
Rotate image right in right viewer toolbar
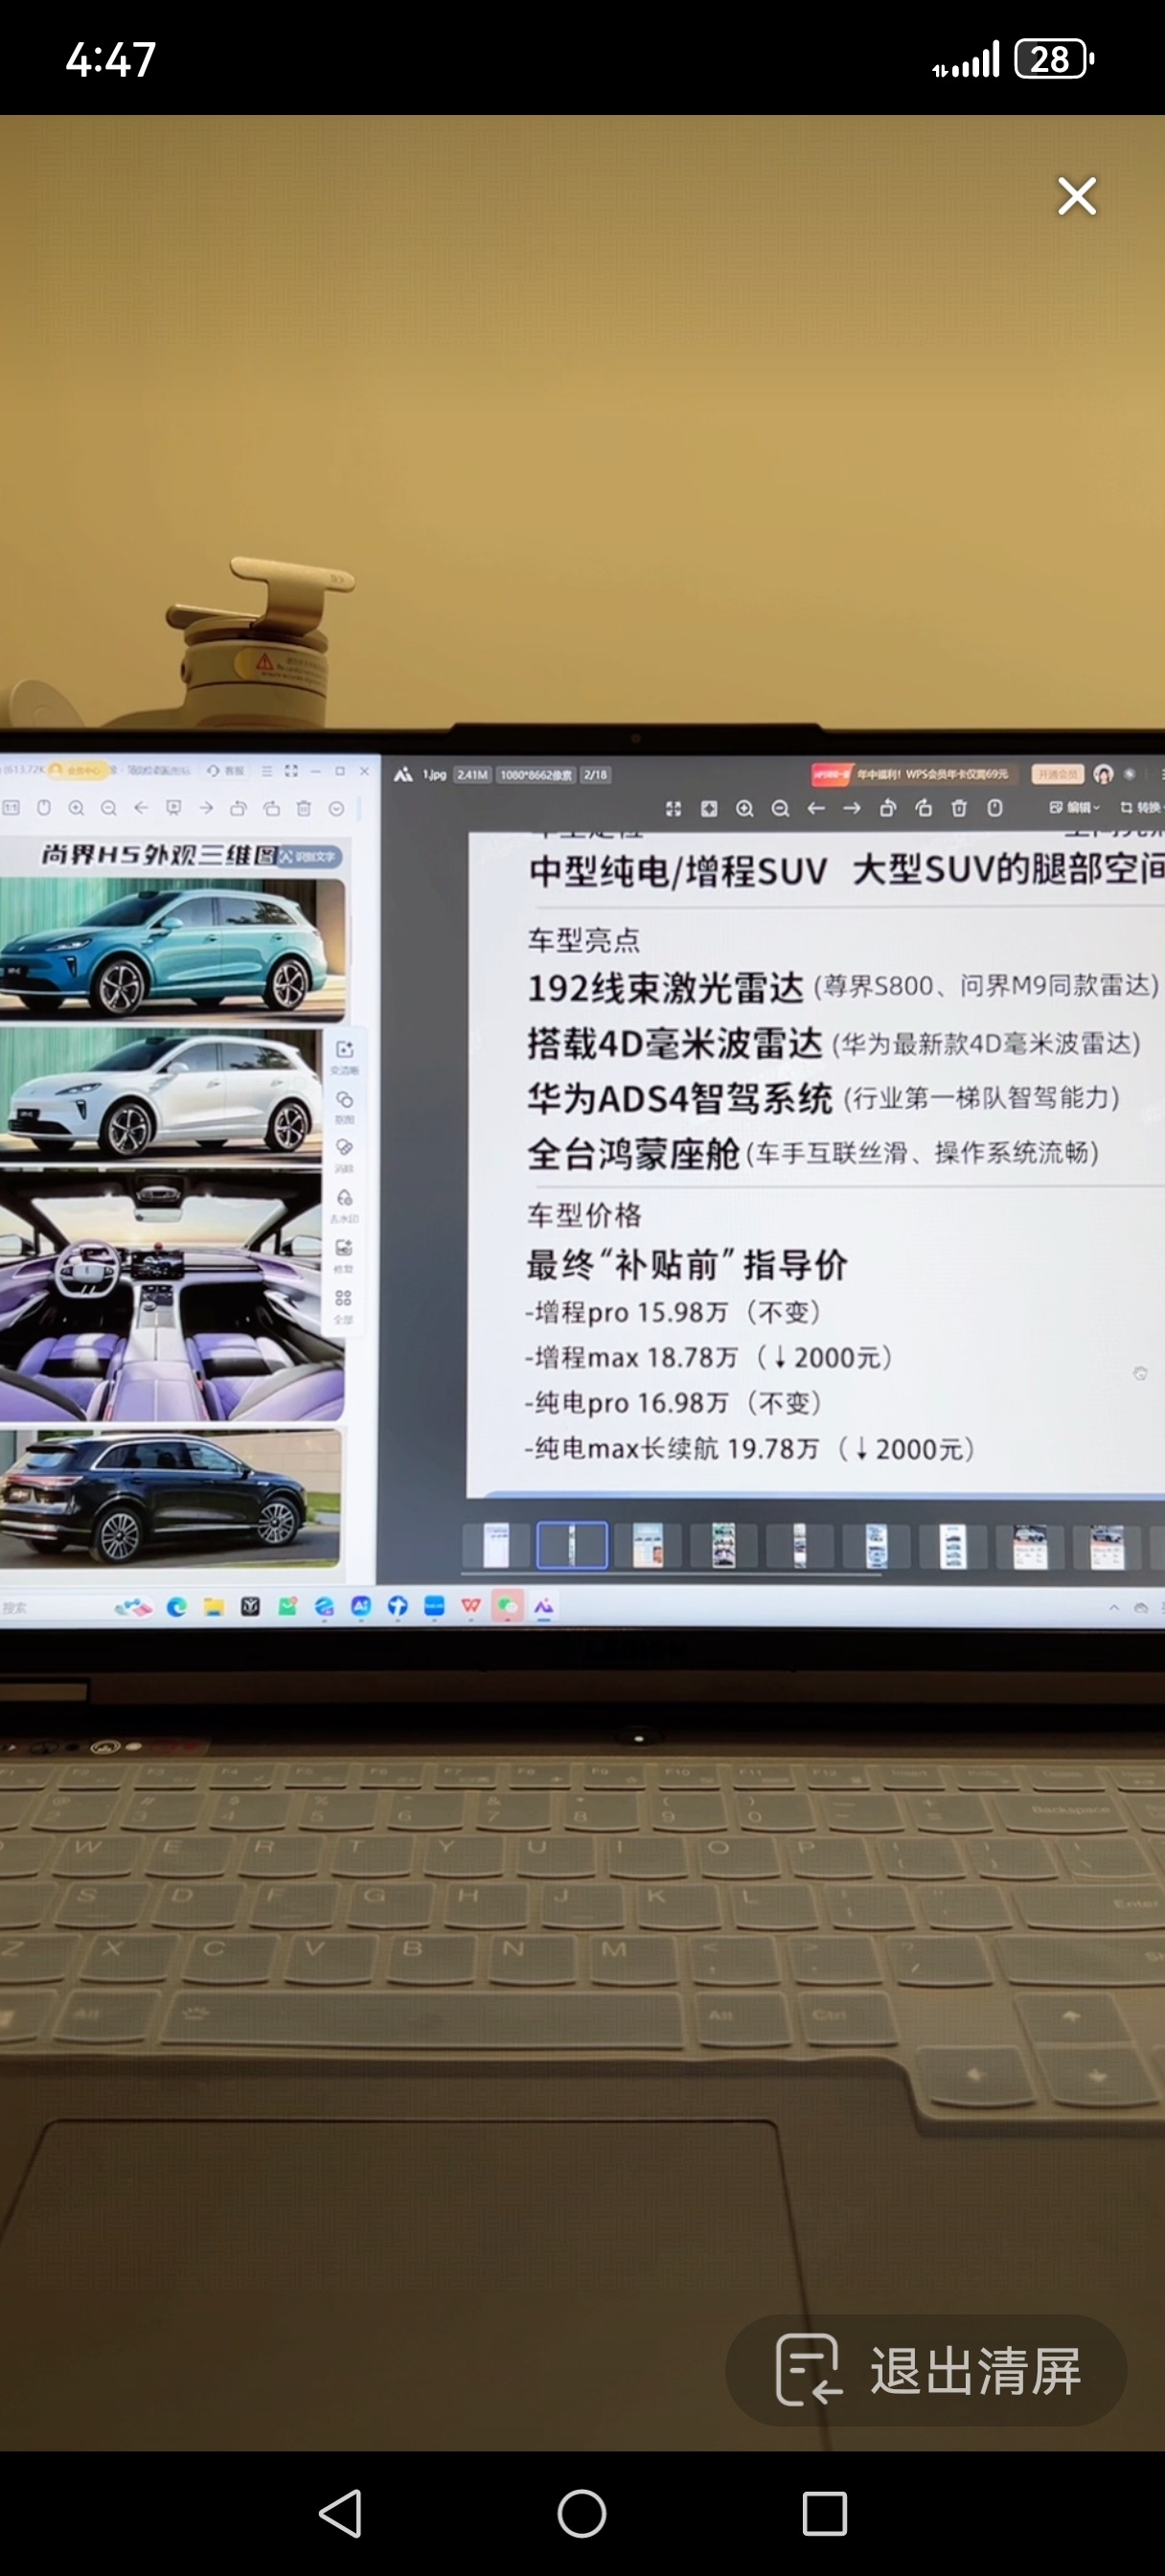pyautogui.click(x=924, y=808)
